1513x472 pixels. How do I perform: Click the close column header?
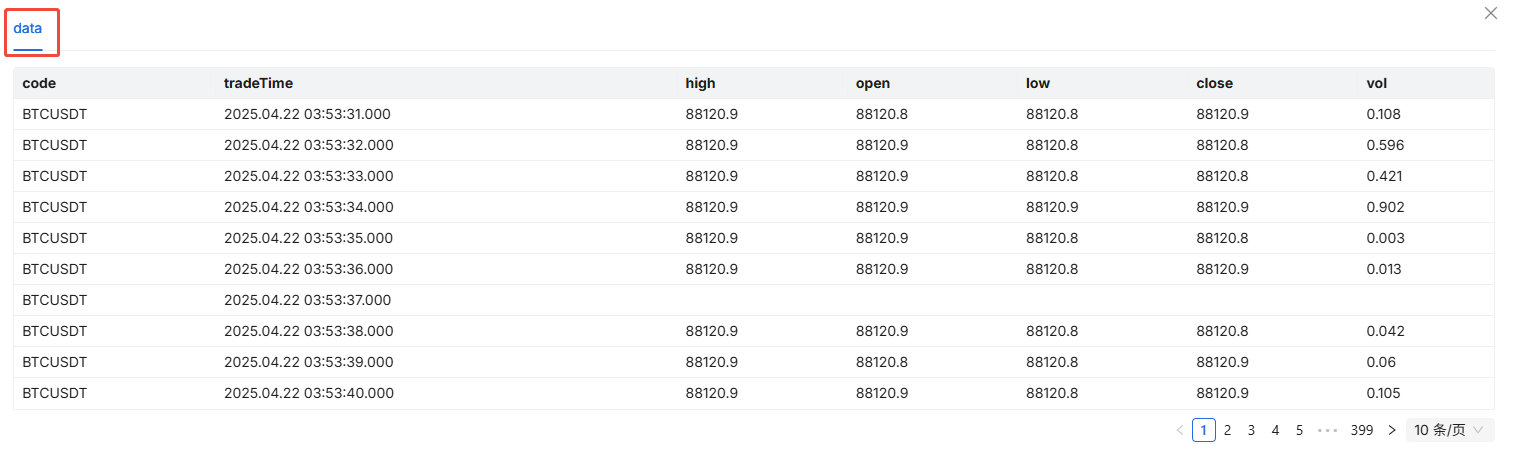click(1214, 83)
